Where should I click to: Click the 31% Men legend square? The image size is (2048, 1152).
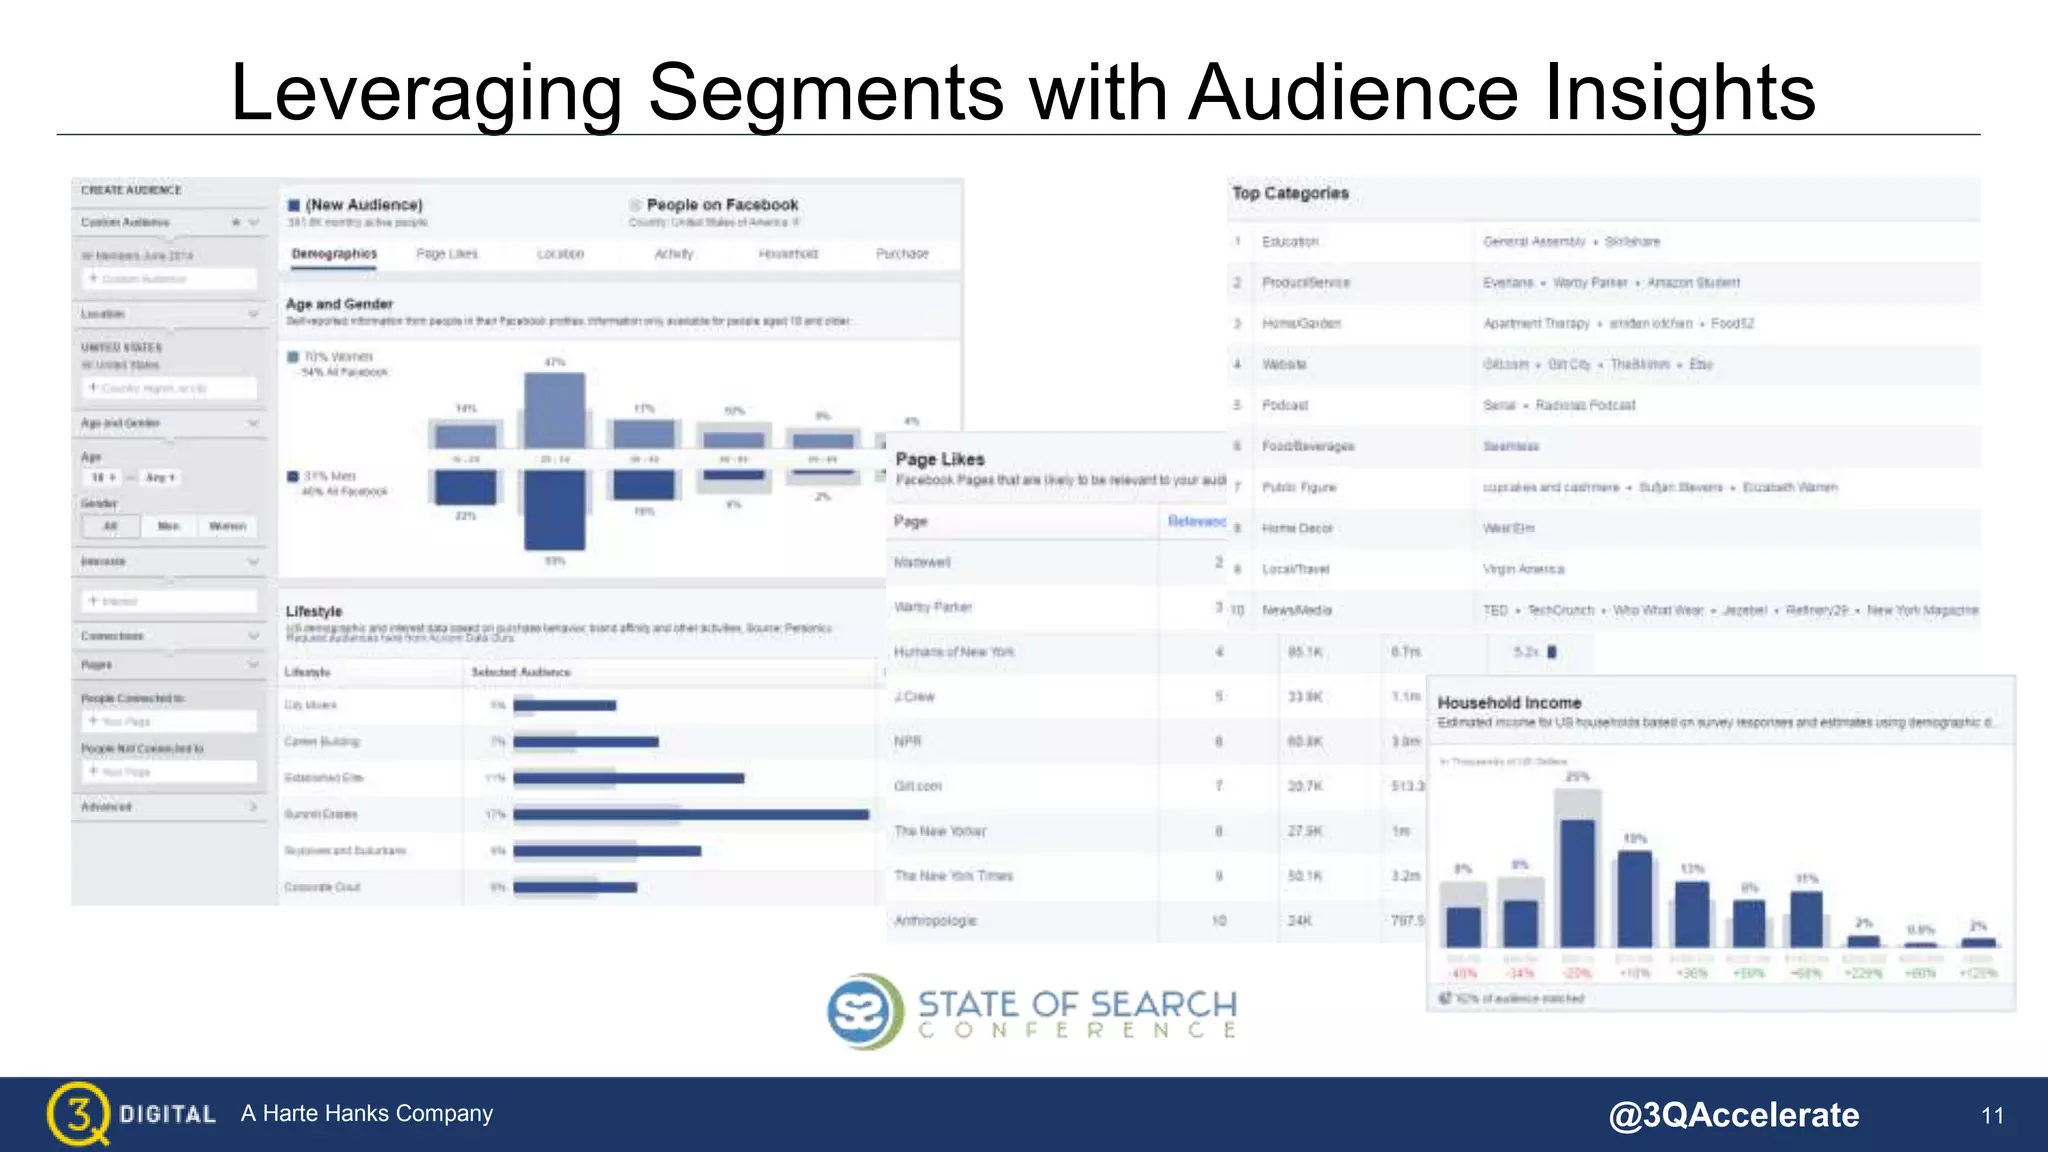294,477
